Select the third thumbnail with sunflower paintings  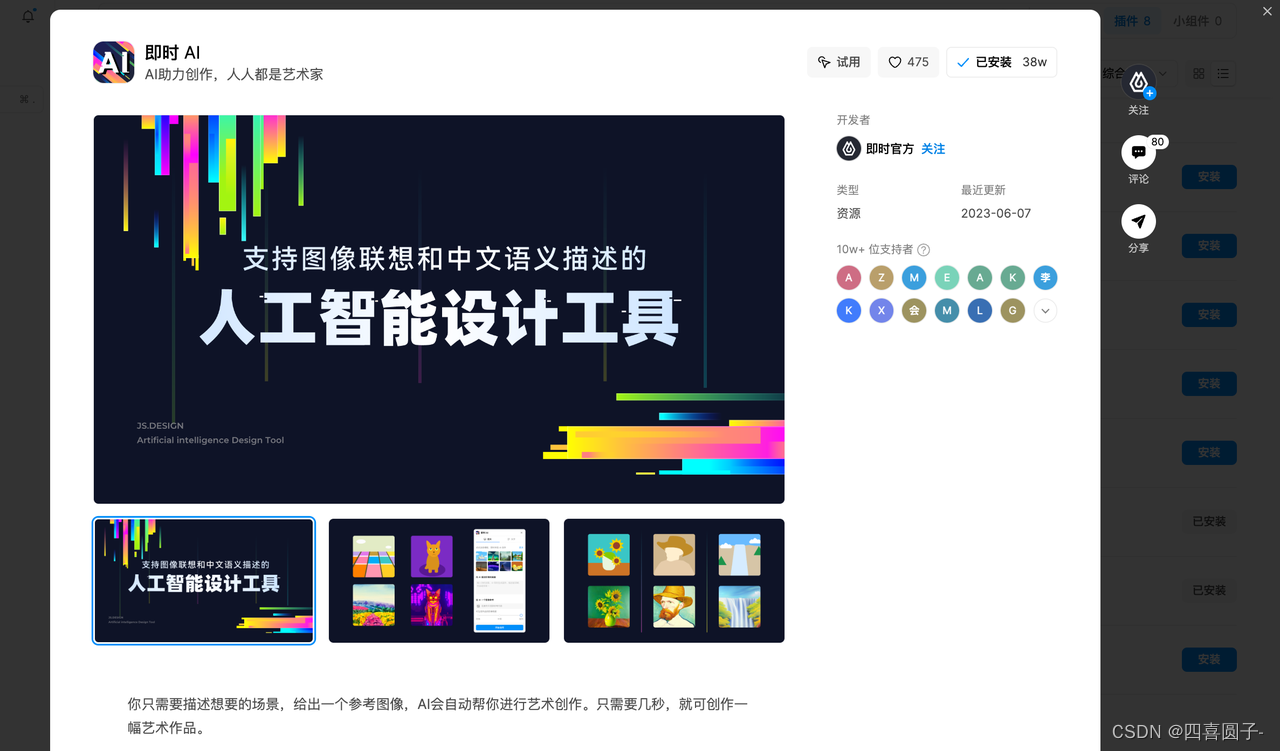pos(674,580)
